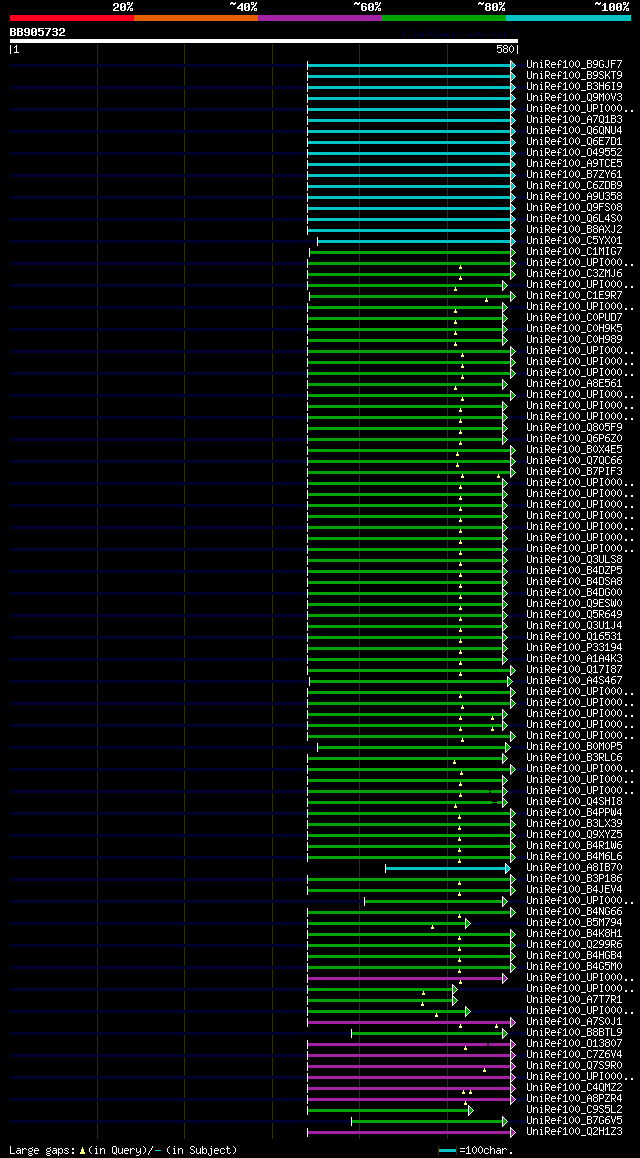The height and width of the screenshot is (1158, 640).
Task: Open UniRef100_B4PPW4 entry
Action: point(574,812)
